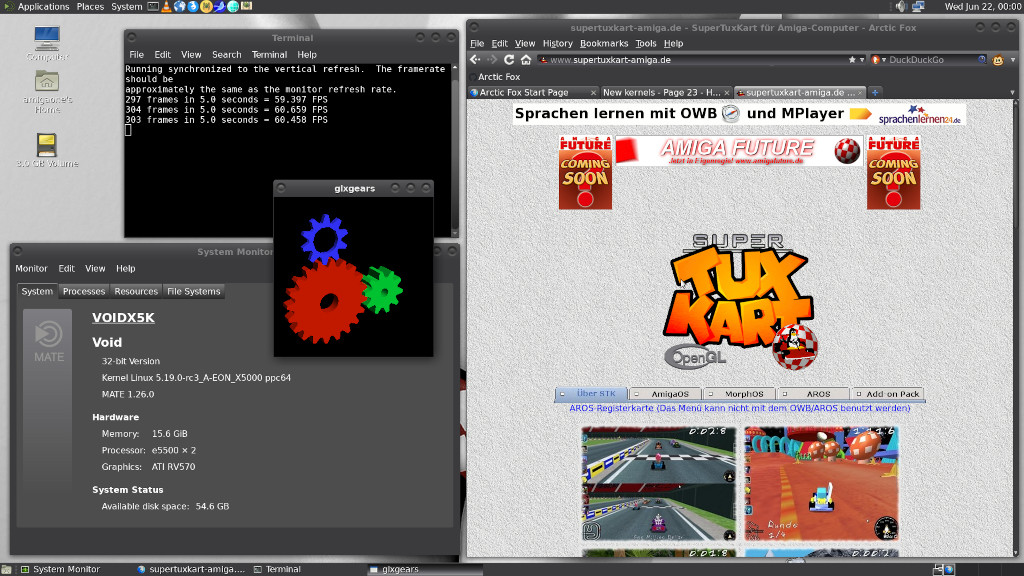This screenshot has height=576, width=1024.
Task: Reload the current page in Arctic Fox
Action: (509, 59)
